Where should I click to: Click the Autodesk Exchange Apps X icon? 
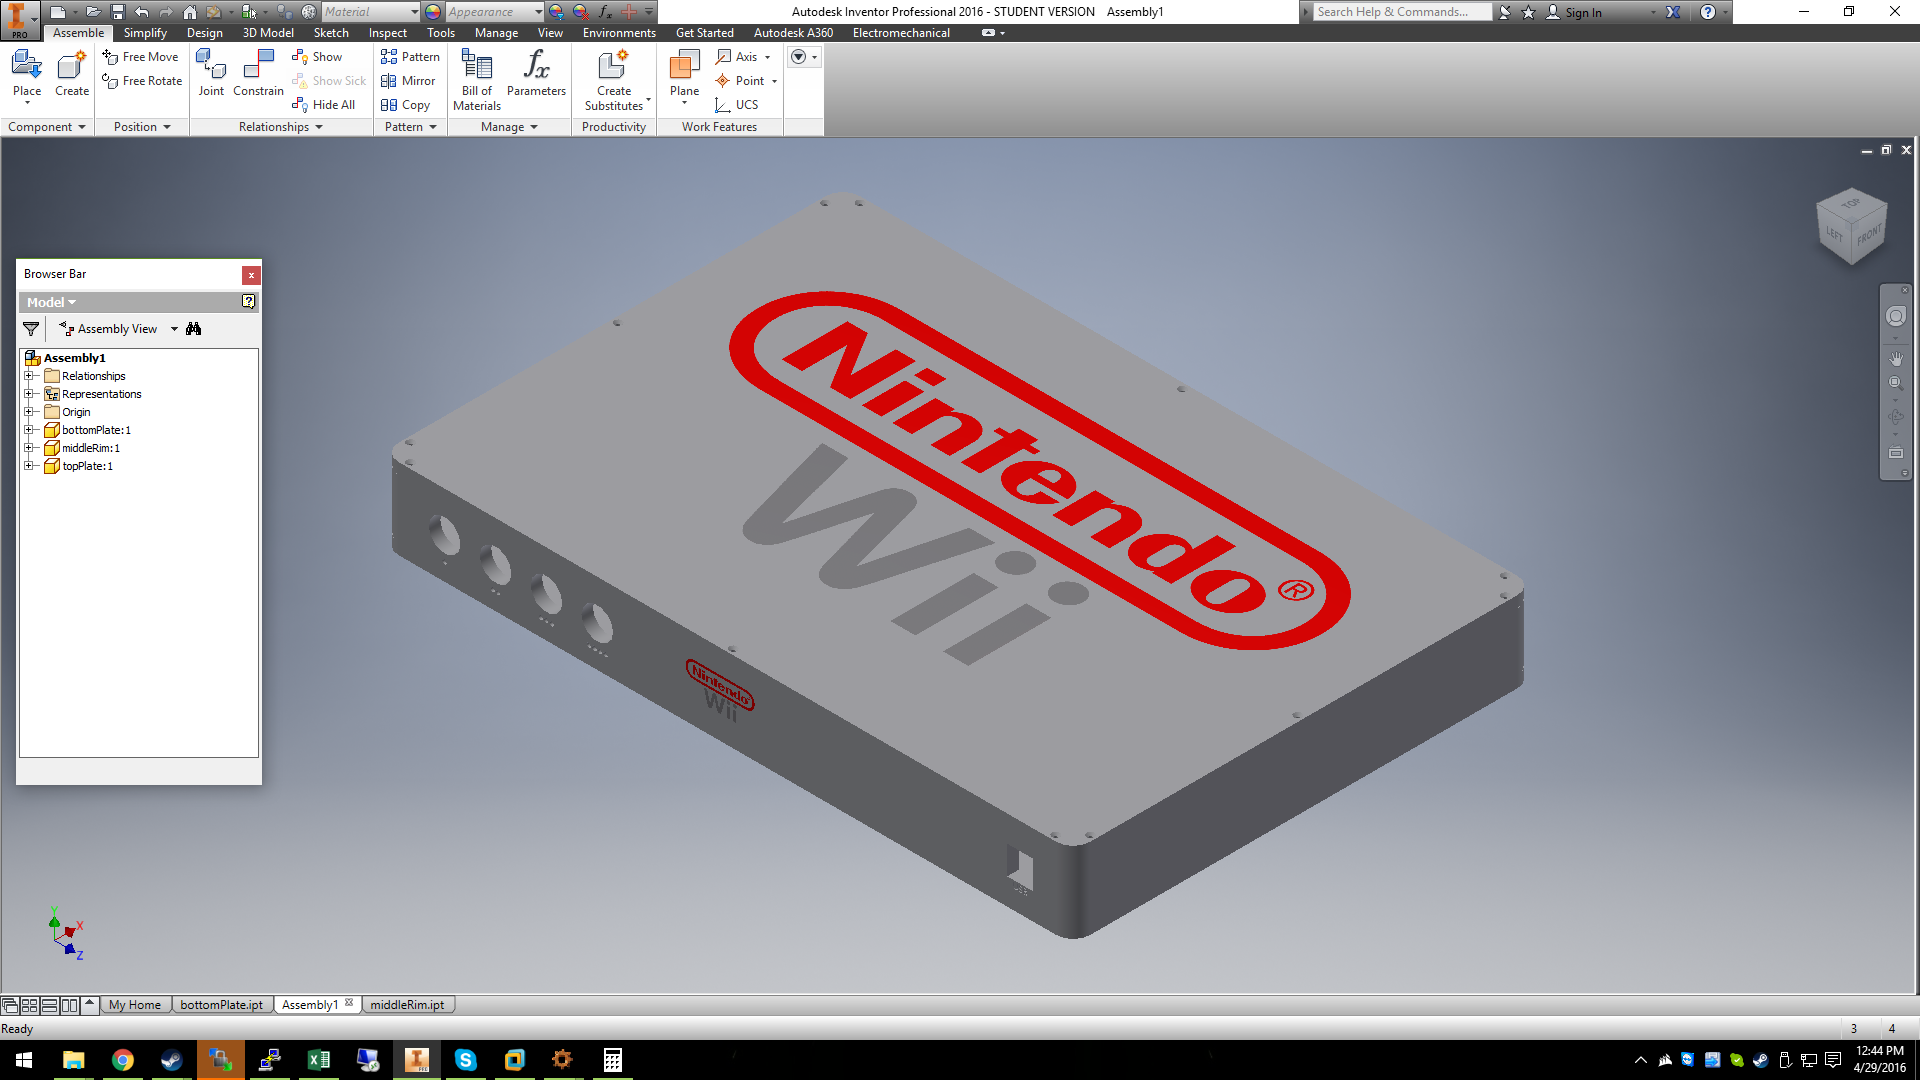tap(1673, 12)
